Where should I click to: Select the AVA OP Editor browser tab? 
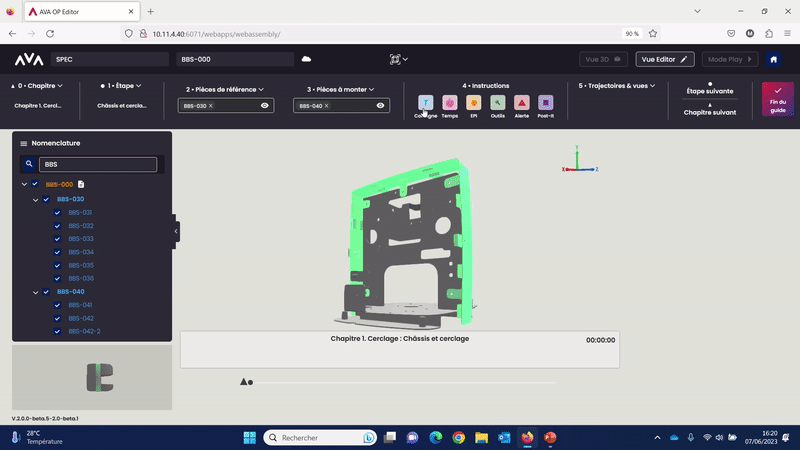(x=81, y=11)
